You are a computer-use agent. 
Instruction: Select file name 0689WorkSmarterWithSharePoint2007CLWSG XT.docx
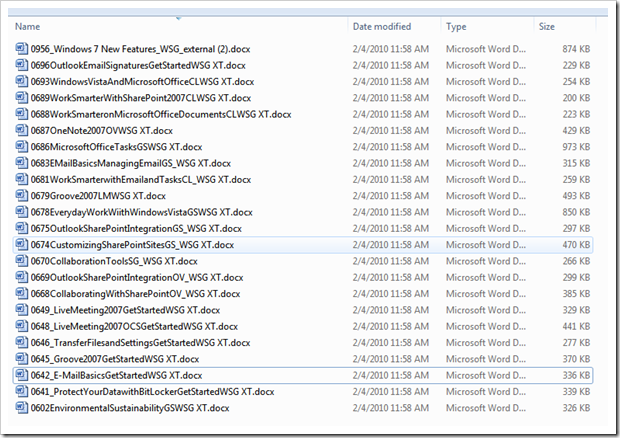[141, 98]
